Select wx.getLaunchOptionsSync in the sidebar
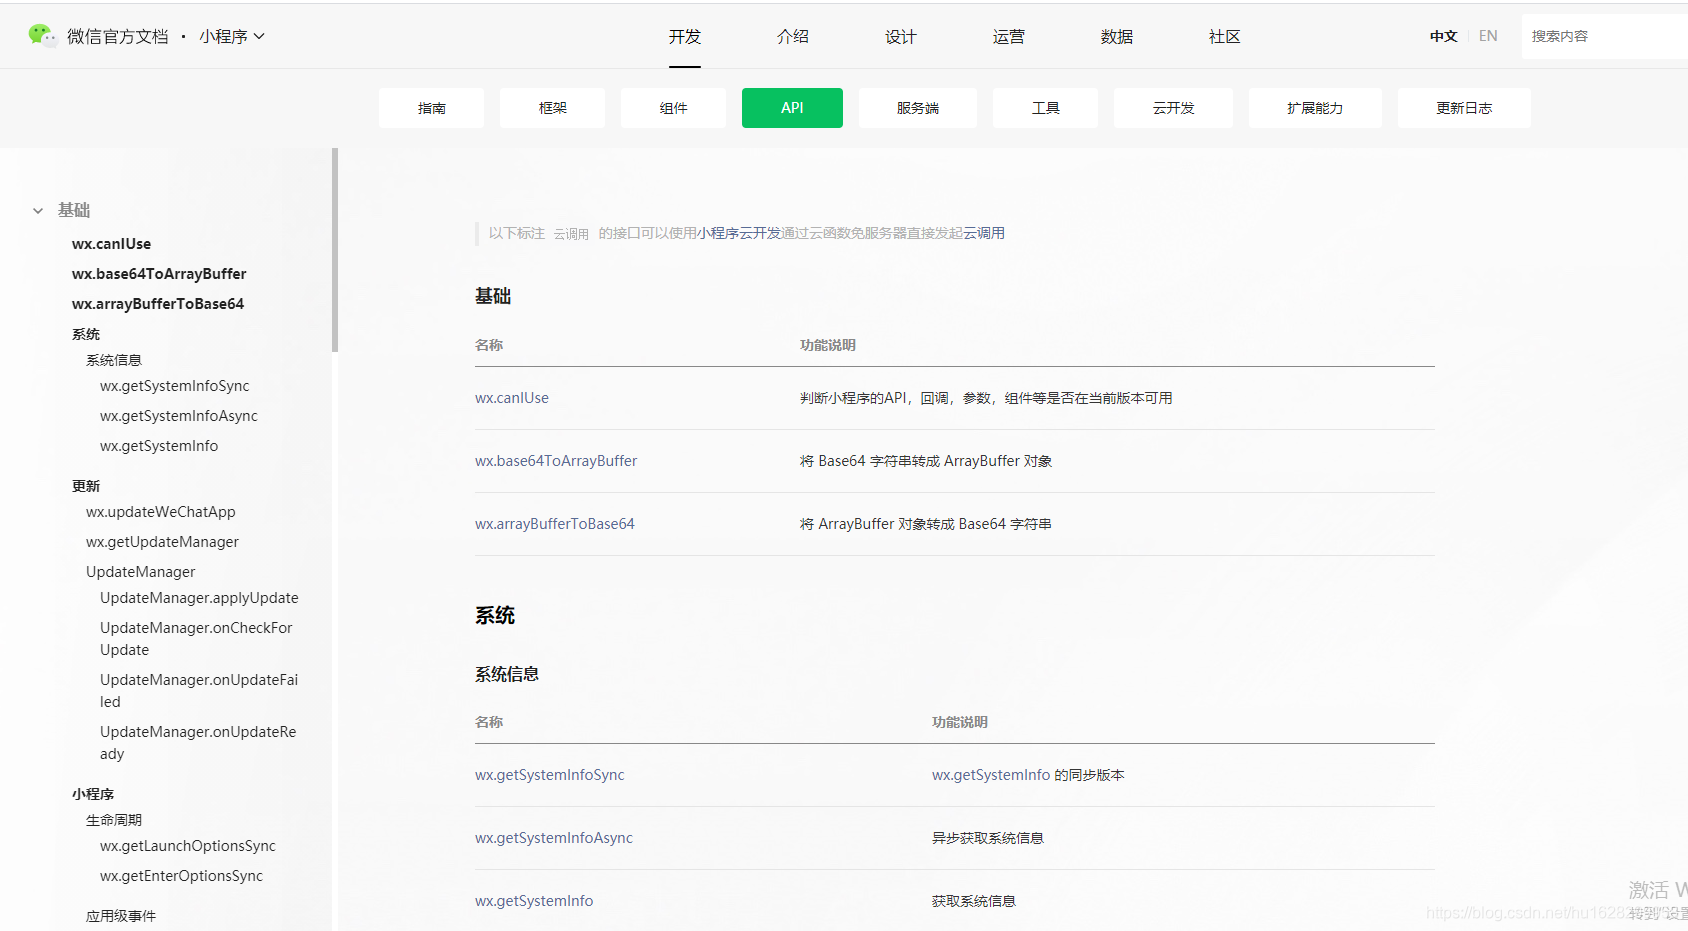The image size is (1688, 931). coord(188,846)
